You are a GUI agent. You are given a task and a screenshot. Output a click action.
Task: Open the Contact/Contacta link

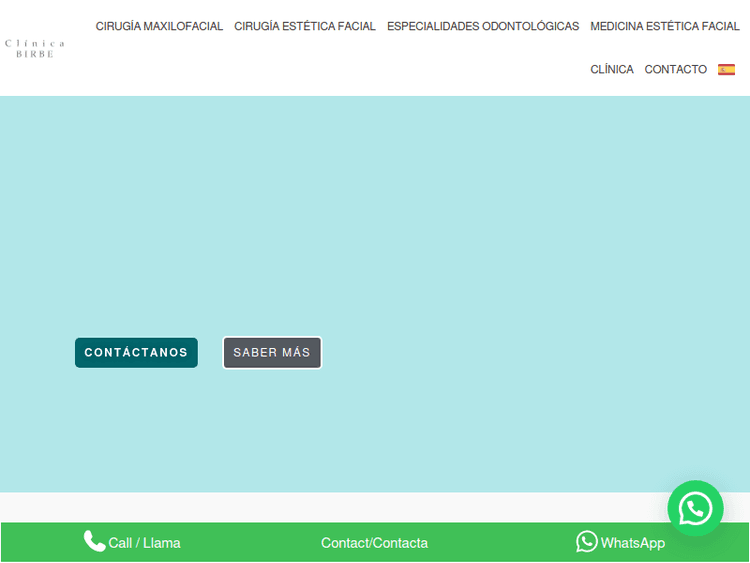[x=374, y=543]
